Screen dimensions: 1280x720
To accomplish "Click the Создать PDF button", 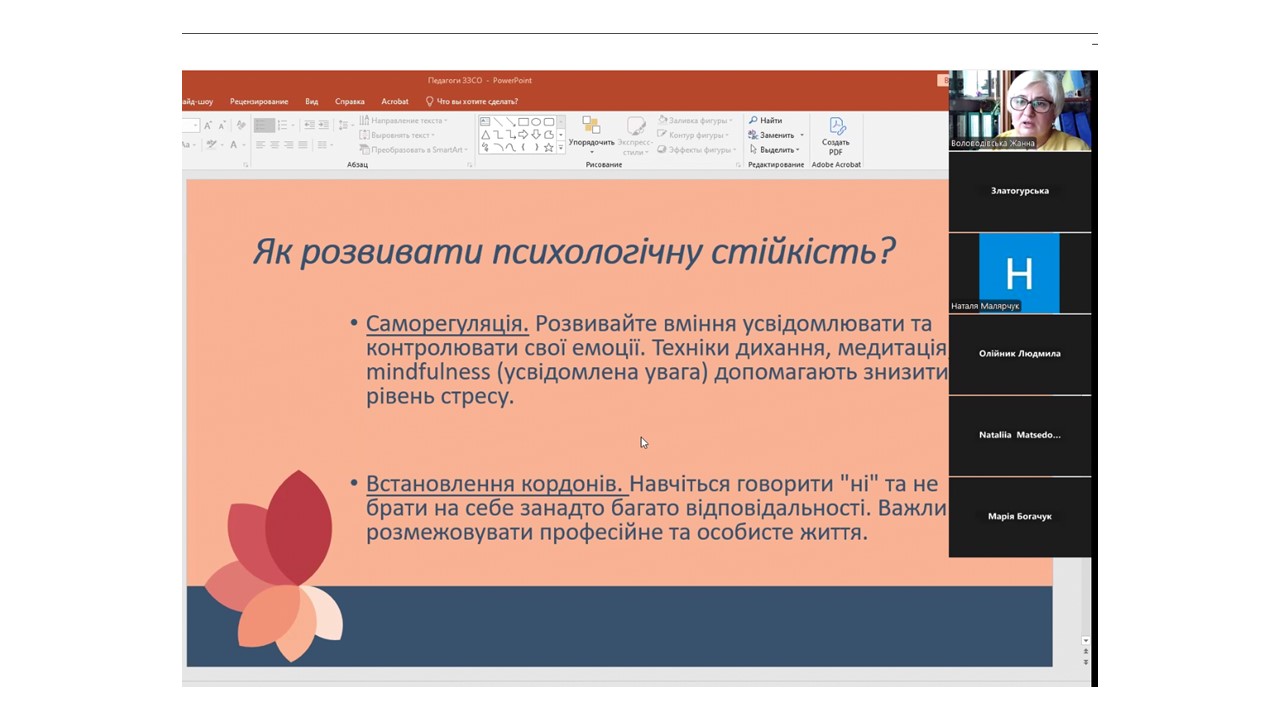I will 835,136.
